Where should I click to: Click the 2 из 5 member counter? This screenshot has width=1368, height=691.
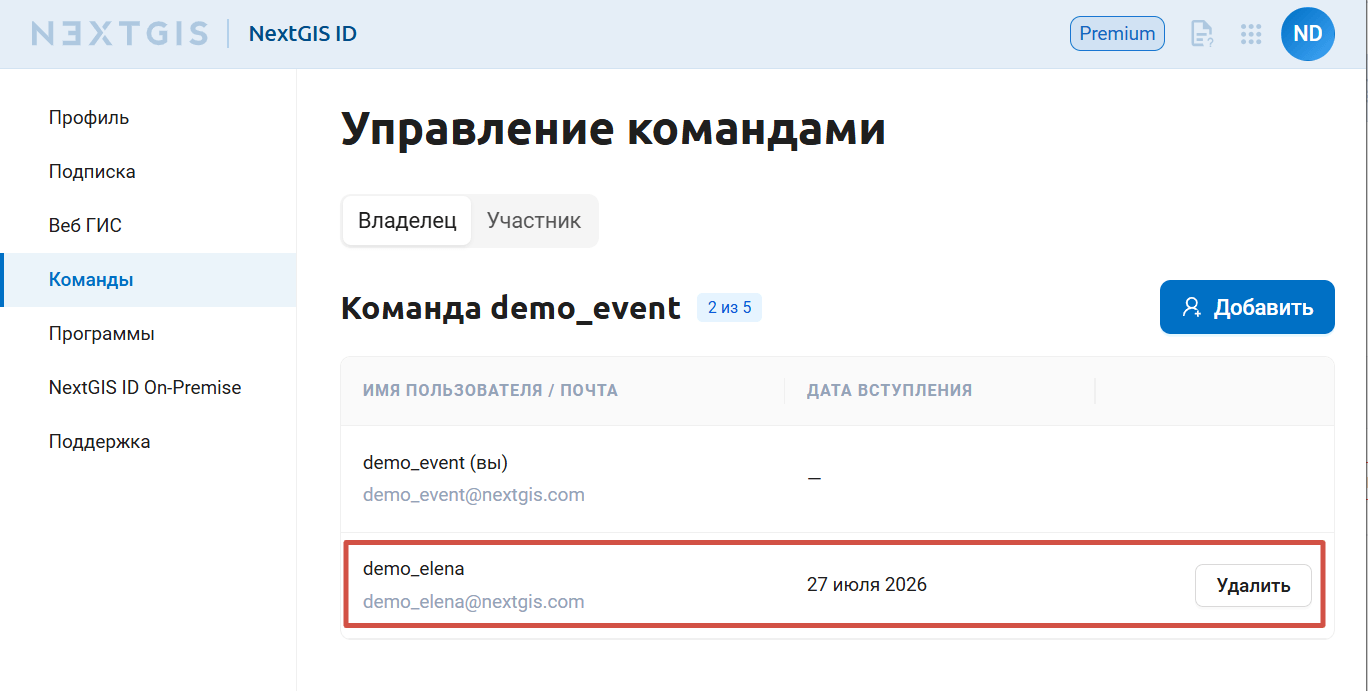point(729,308)
